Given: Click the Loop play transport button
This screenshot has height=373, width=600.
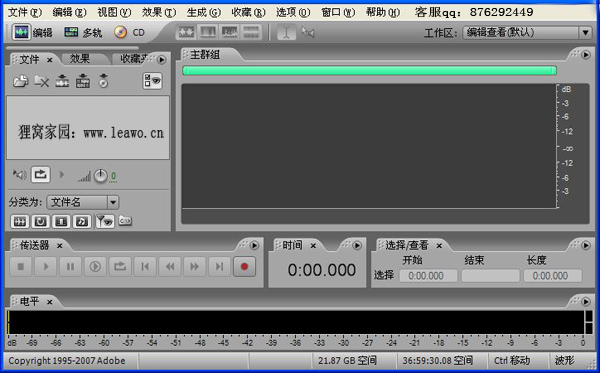Looking at the screenshot, I should (x=120, y=266).
